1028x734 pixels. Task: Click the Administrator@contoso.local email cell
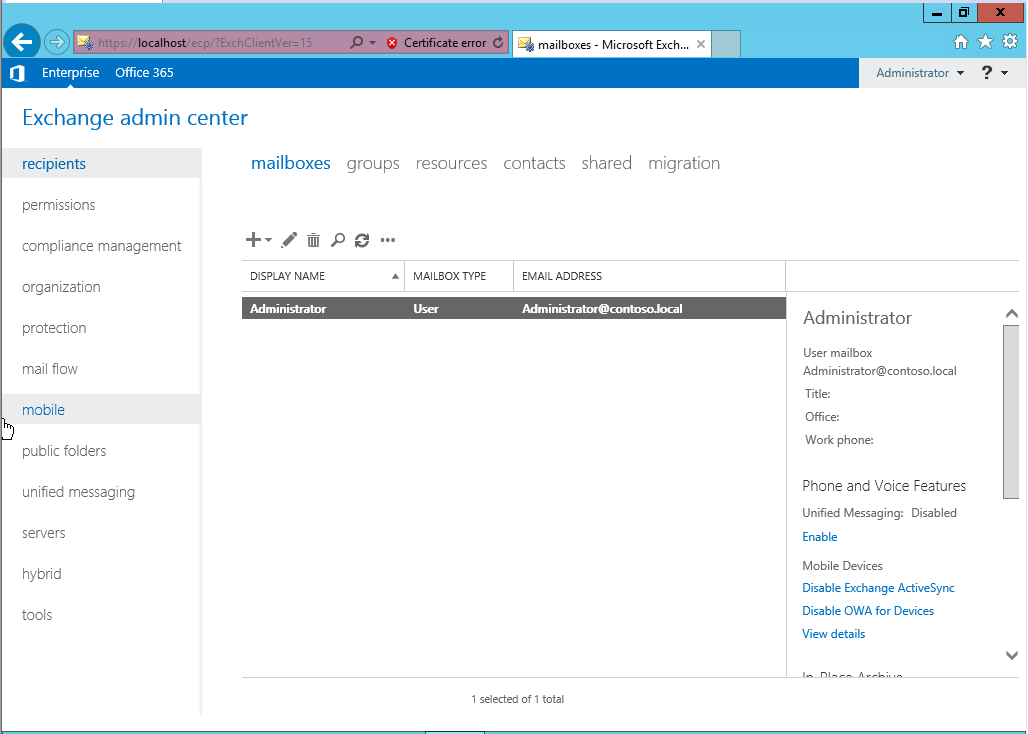click(x=602, y=309)
